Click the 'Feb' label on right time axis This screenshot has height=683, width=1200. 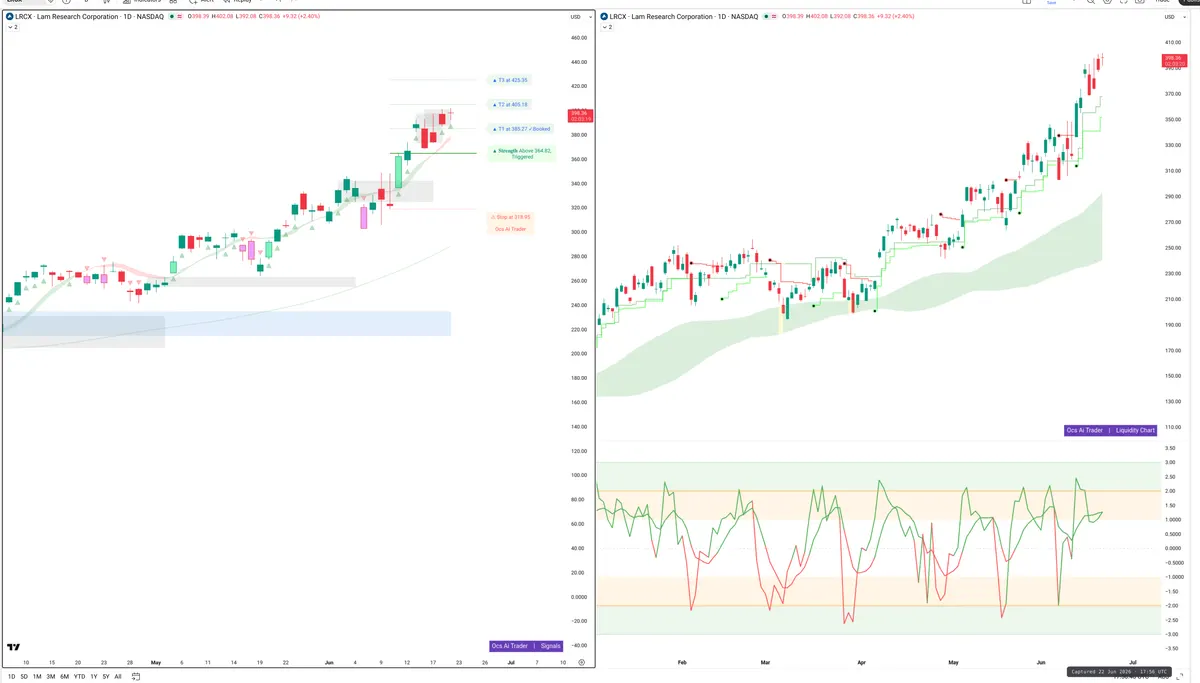[x=682, y=662]
